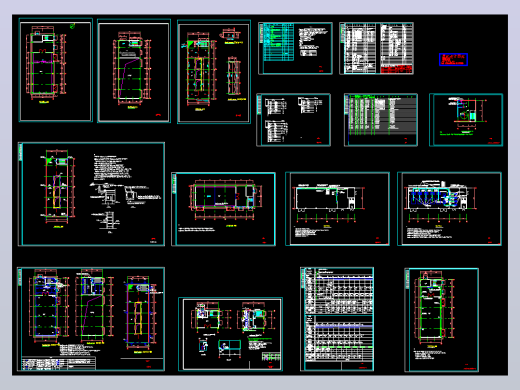This screenshot has width=520, height=390.
Task: Open the sheet with cyan table and notes
Action: pyautogui.click(x=295, y=48)
